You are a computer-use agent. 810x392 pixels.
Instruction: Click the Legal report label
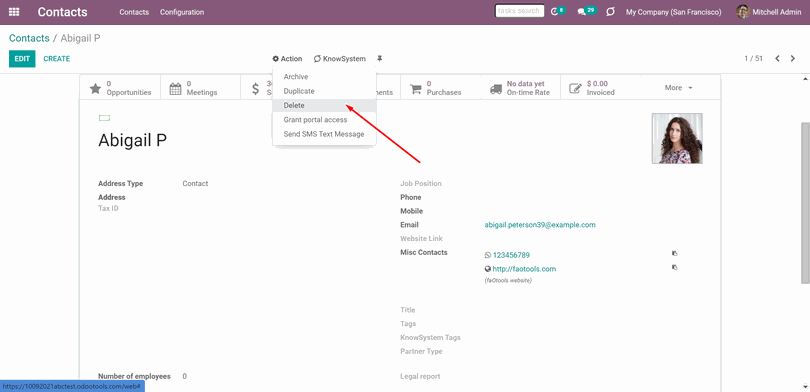click(420, 377)
